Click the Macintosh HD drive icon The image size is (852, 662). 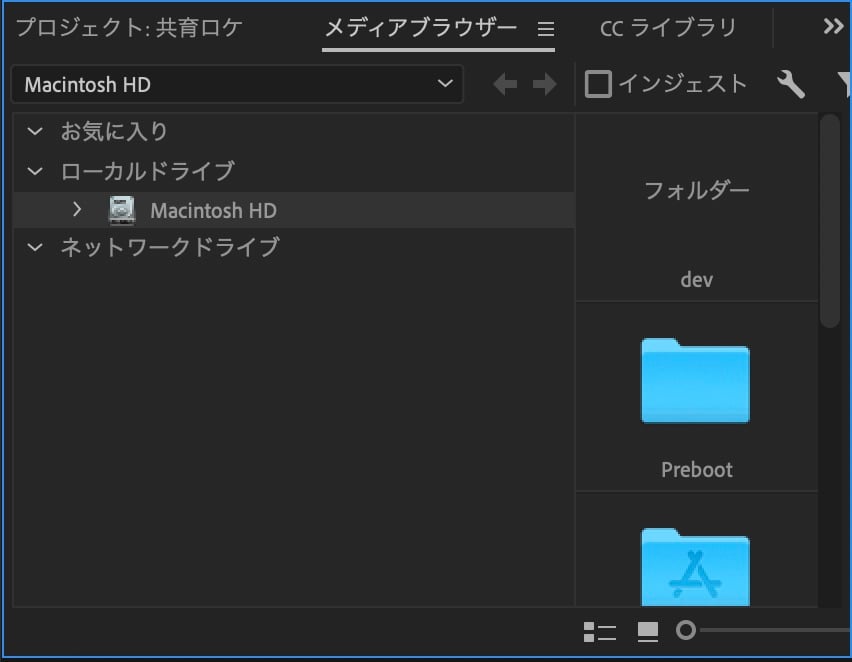[x=122, y=210]
